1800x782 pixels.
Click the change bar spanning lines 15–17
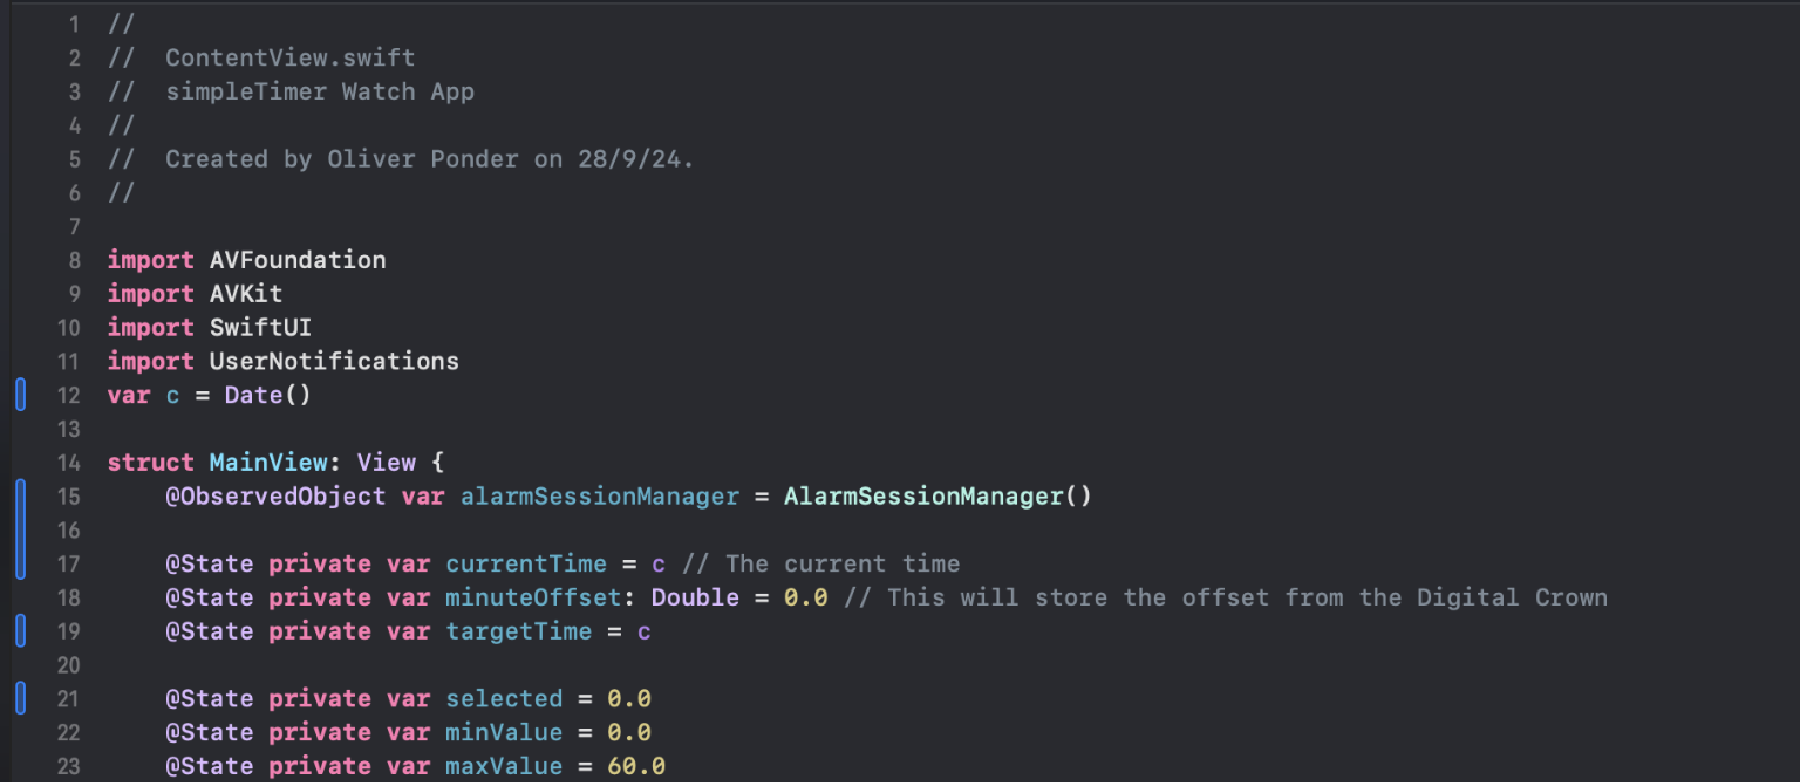coord(20,529)
